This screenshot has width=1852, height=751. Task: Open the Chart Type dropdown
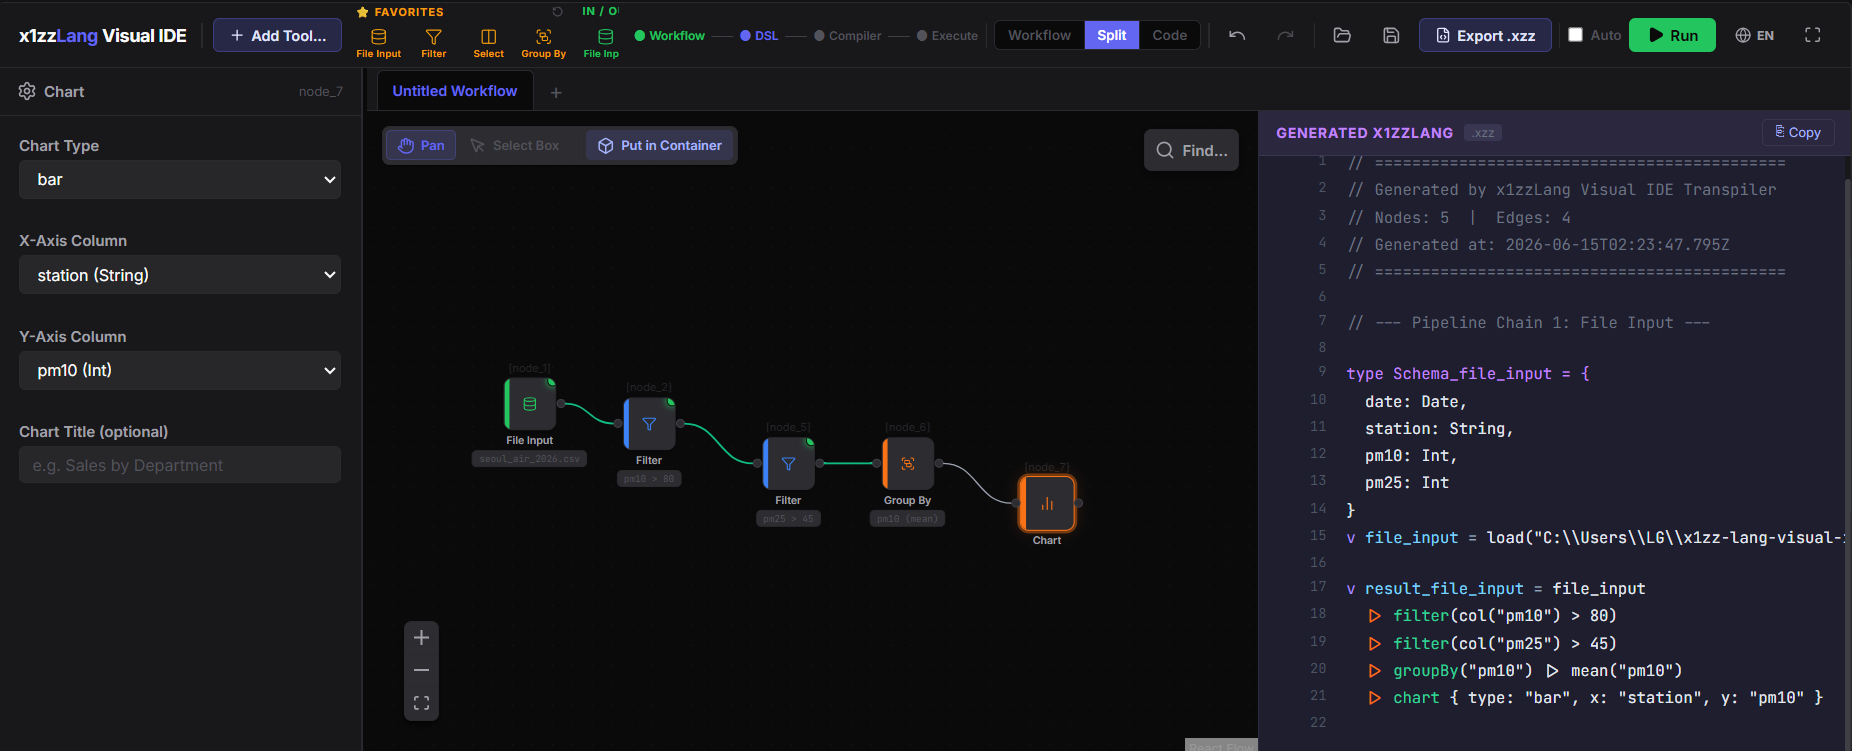click(x=180, y=180)
